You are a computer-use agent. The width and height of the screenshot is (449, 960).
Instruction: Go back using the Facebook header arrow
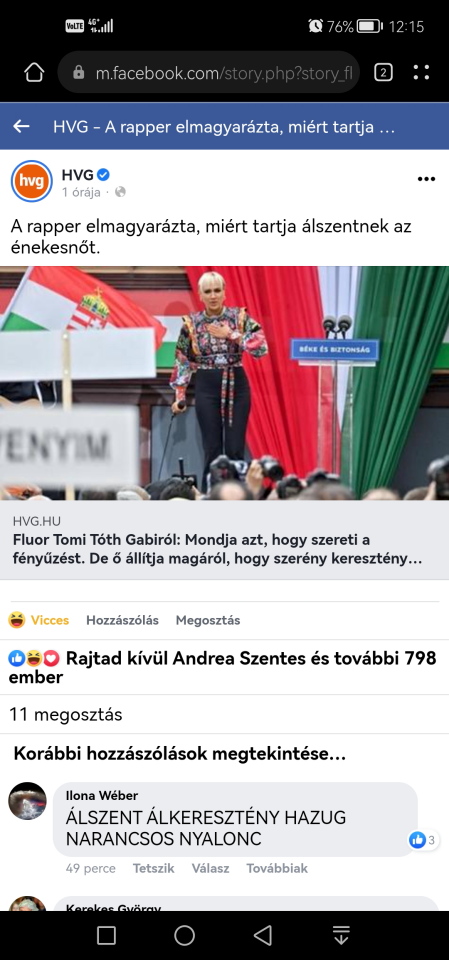[x=21, y=127]
